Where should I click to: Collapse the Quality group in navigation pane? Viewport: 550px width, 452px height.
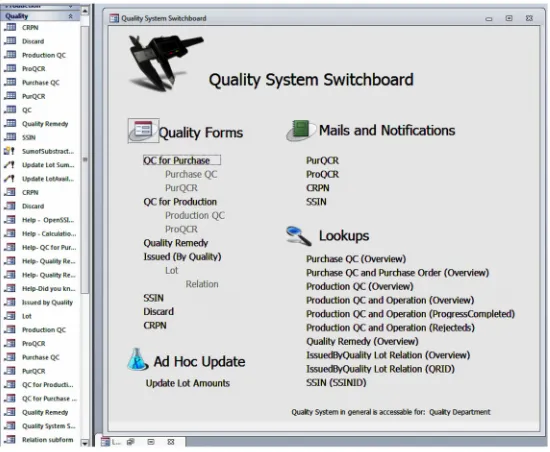(x=71, y=16)
